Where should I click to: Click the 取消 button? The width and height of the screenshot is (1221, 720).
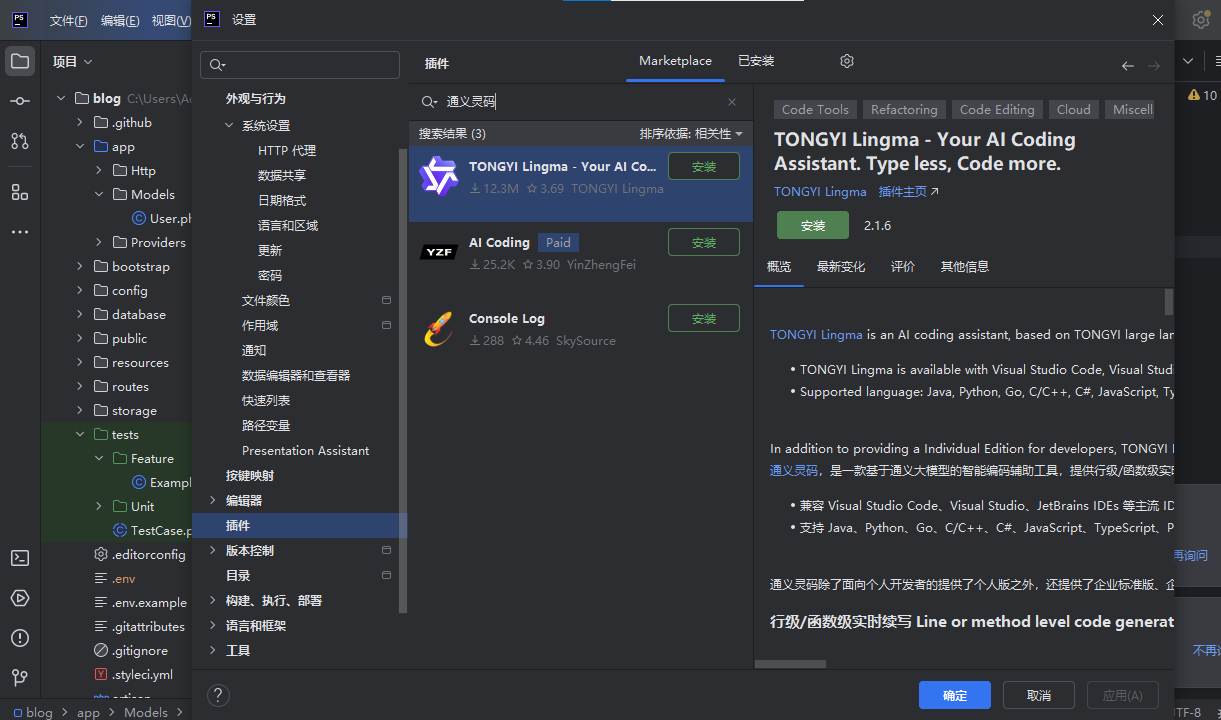(x=1039, y=695)
